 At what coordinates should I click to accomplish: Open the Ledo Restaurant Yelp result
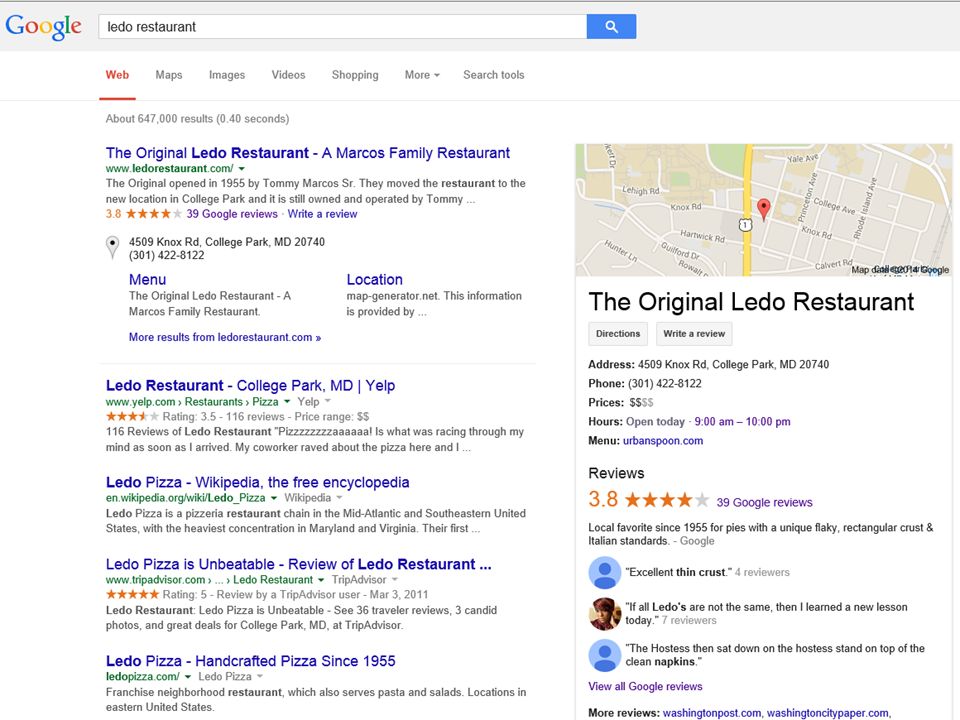coord(250,385)
